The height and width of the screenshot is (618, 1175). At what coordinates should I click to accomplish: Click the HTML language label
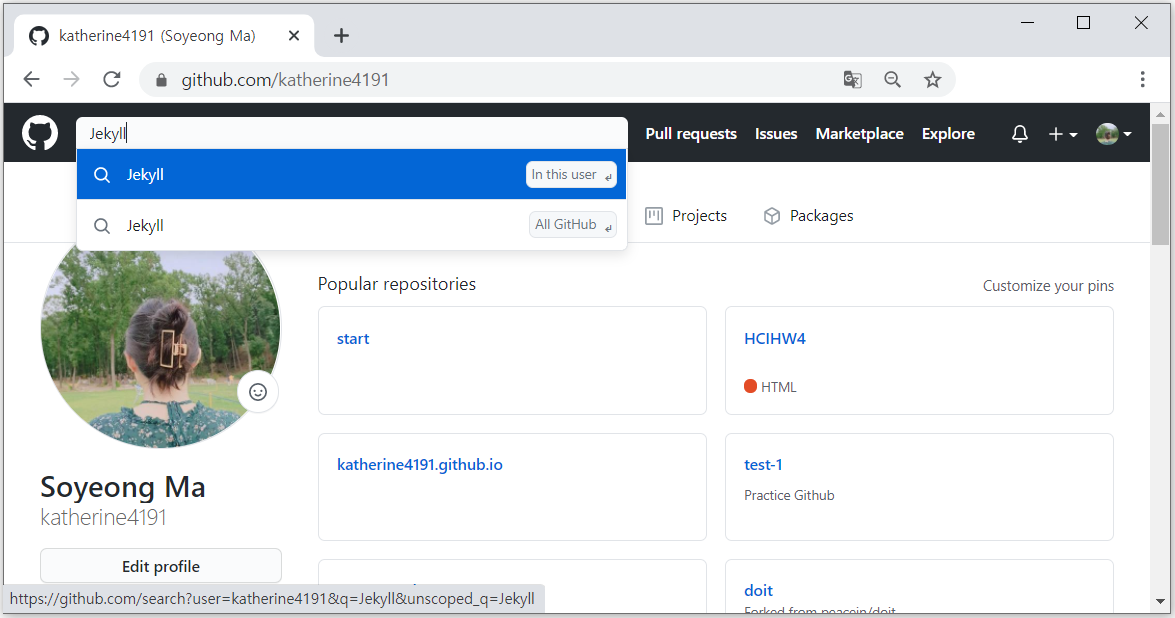(779, 387)
